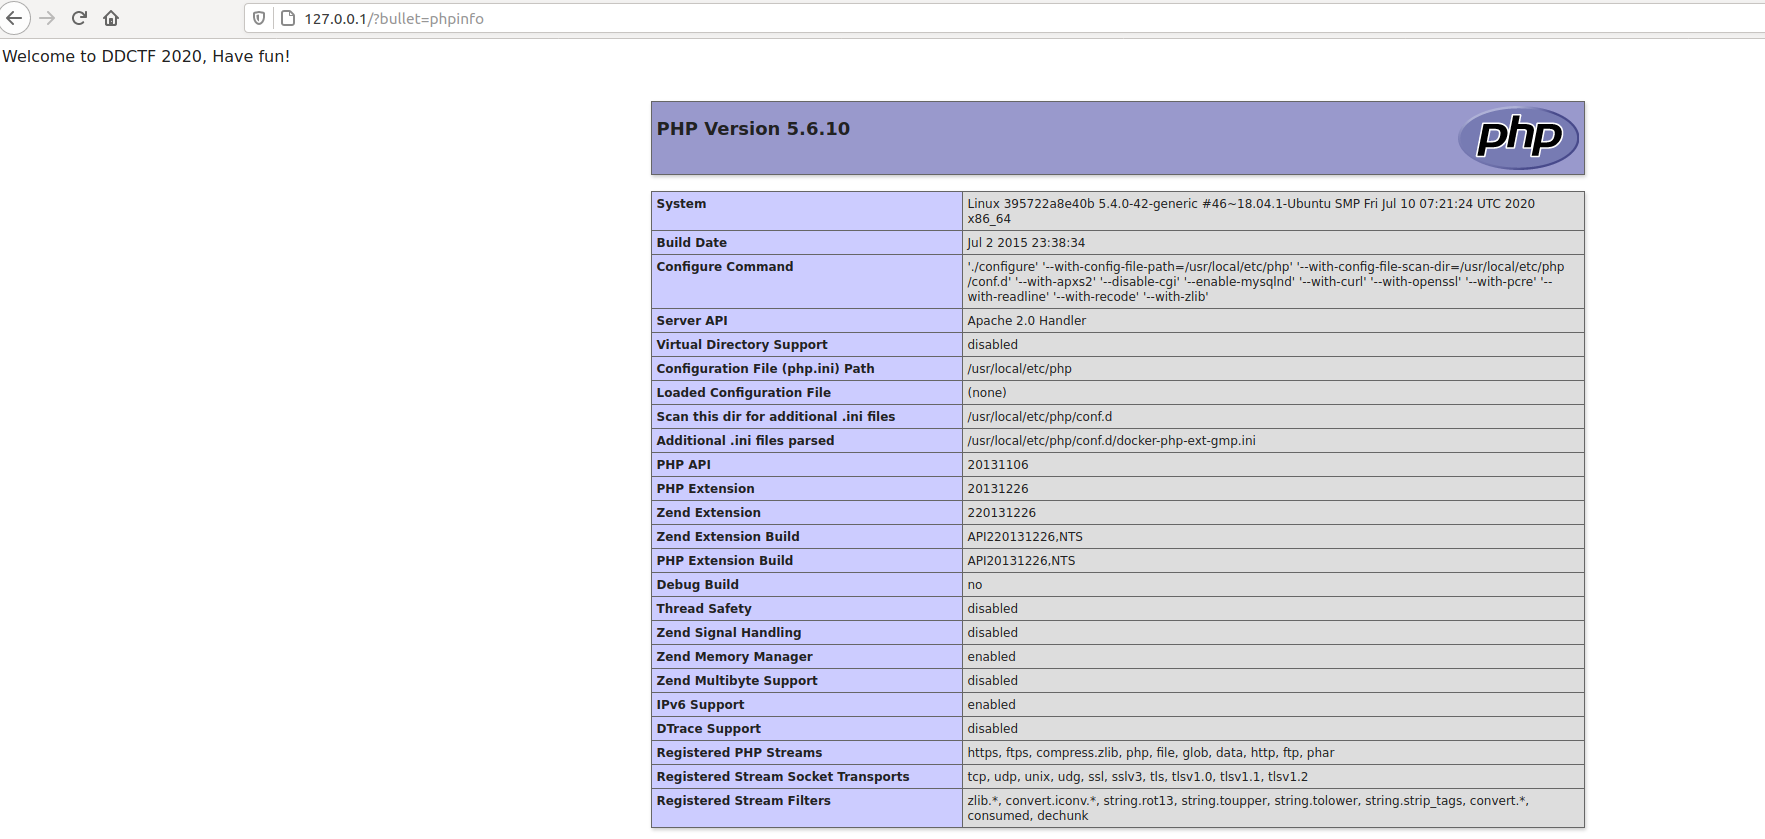This screenshot has width=1765, height=839.
Task: Click the 'Registered Stream Filters' label
Action: pyautogui.click(x=743, y=801)
